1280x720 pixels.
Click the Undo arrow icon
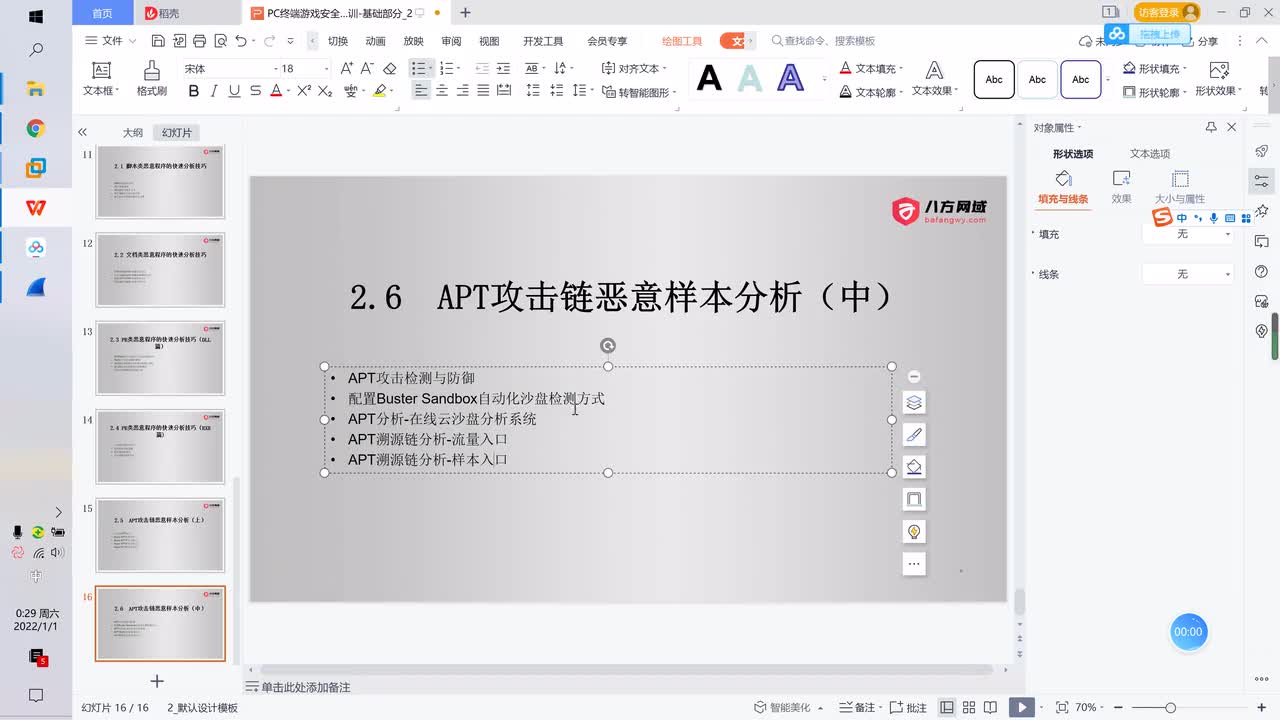pos(241,41)
